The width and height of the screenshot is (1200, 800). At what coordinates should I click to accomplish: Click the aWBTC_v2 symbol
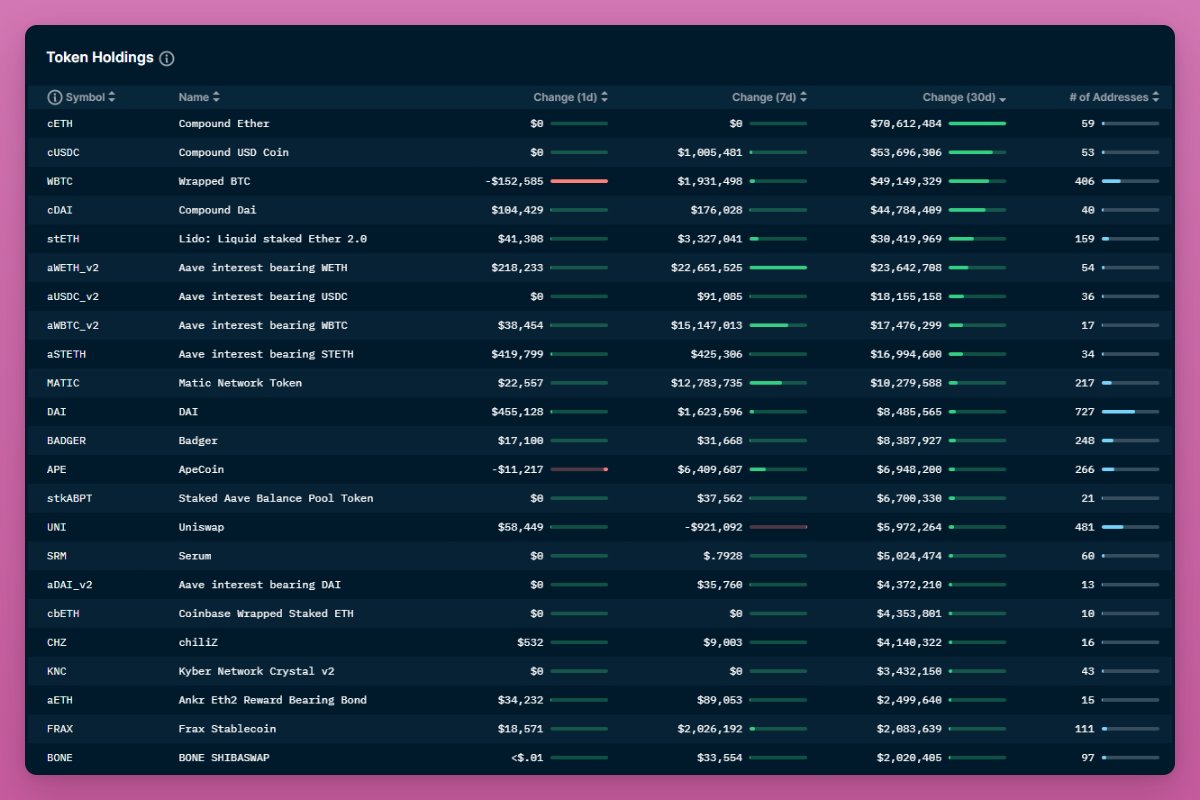pos(73,326)
